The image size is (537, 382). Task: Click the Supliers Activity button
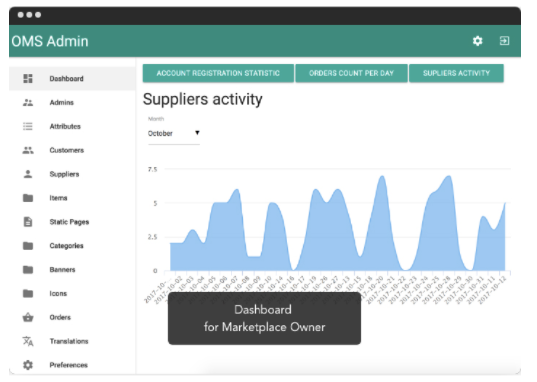point(456,73)
